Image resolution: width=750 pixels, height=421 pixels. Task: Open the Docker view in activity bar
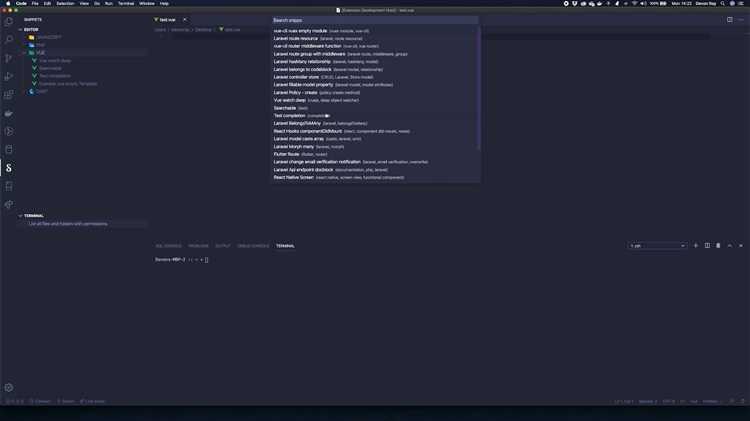tap(9, 113)
